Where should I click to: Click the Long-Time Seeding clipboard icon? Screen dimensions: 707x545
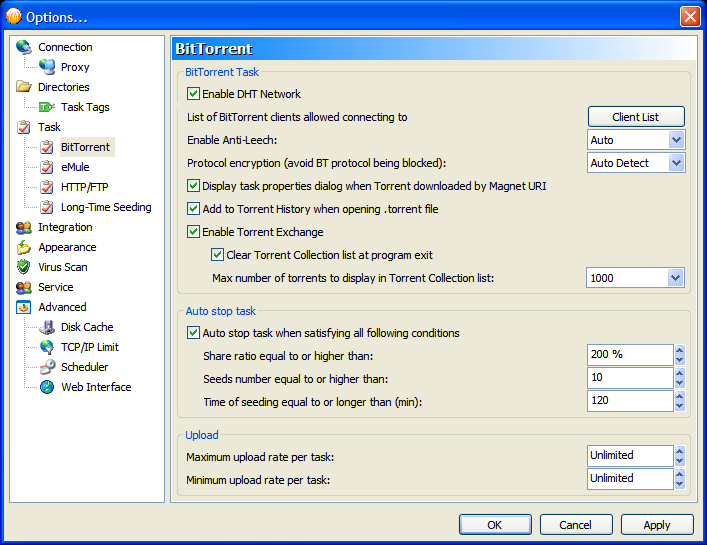point(47,207)
